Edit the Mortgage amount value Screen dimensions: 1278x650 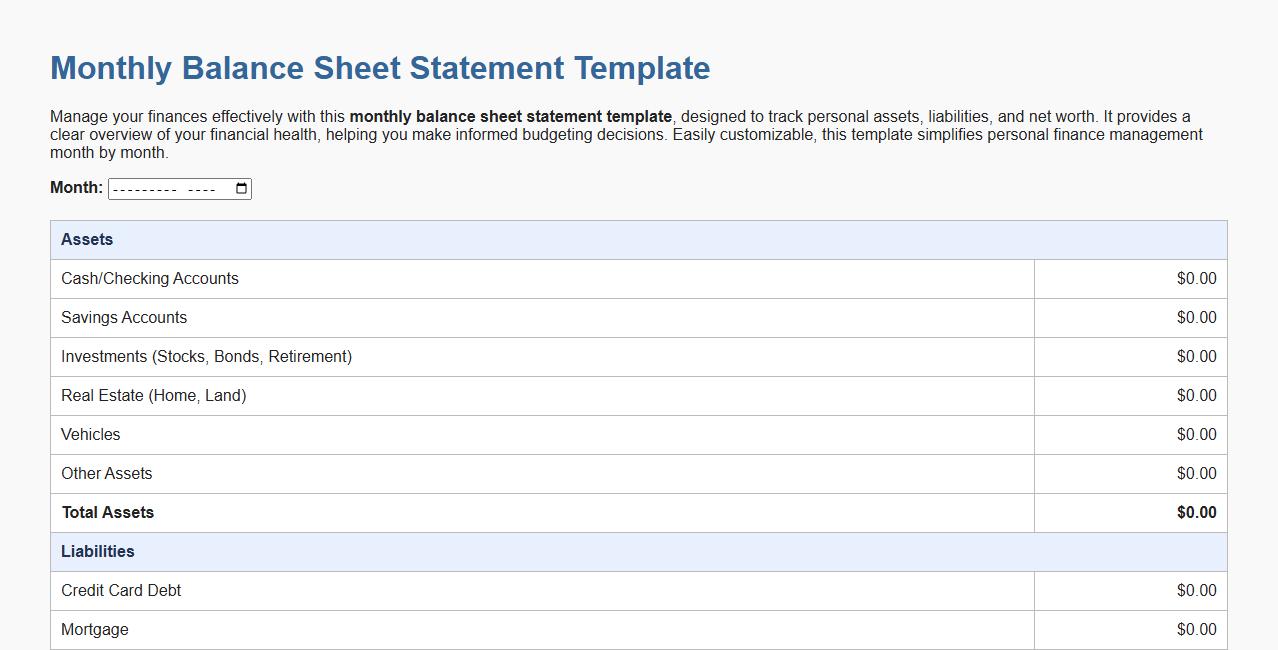tap(1130, 629)
